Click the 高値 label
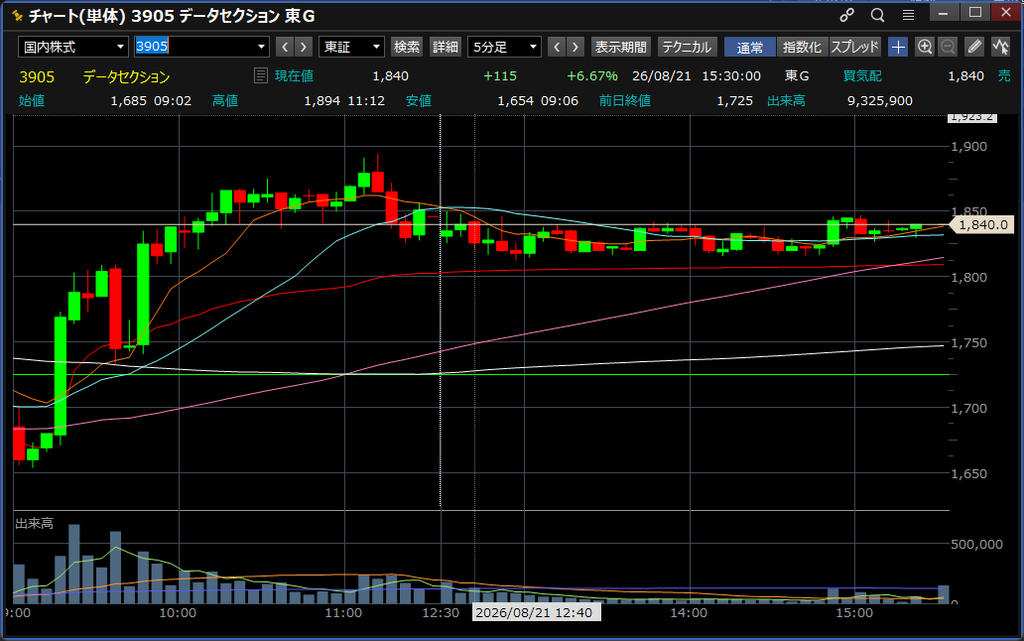Viewport: 1024px width, 641px height. click(x=225, y=101)
